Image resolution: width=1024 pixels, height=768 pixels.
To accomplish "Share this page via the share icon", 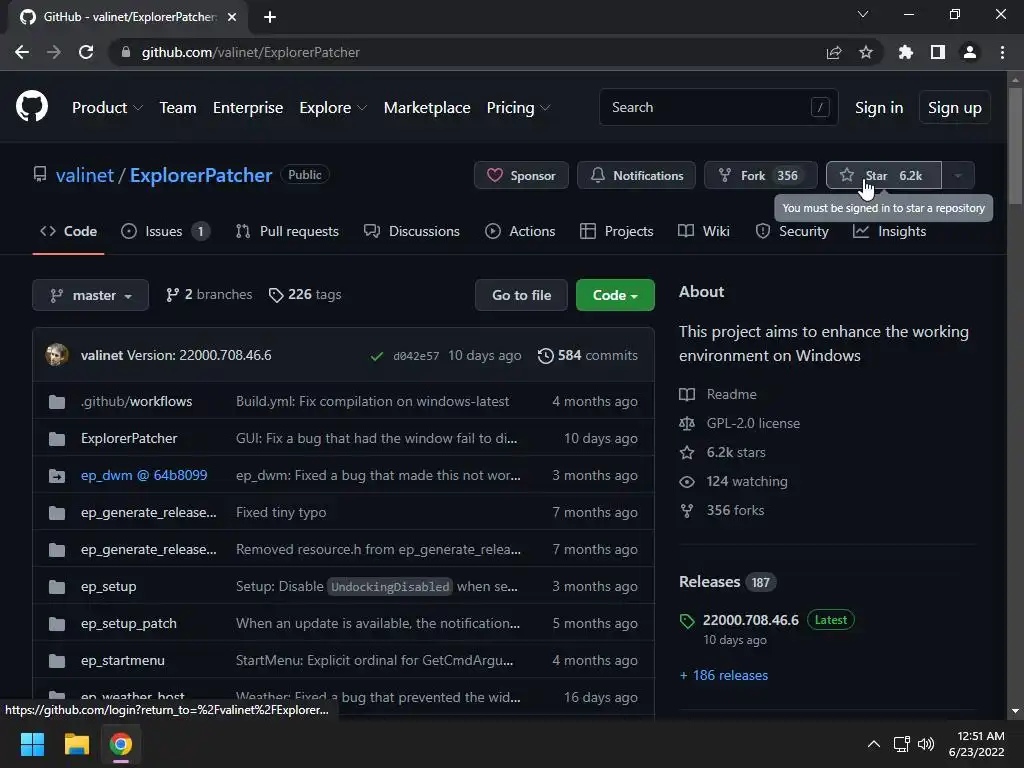I will [834, 52].
